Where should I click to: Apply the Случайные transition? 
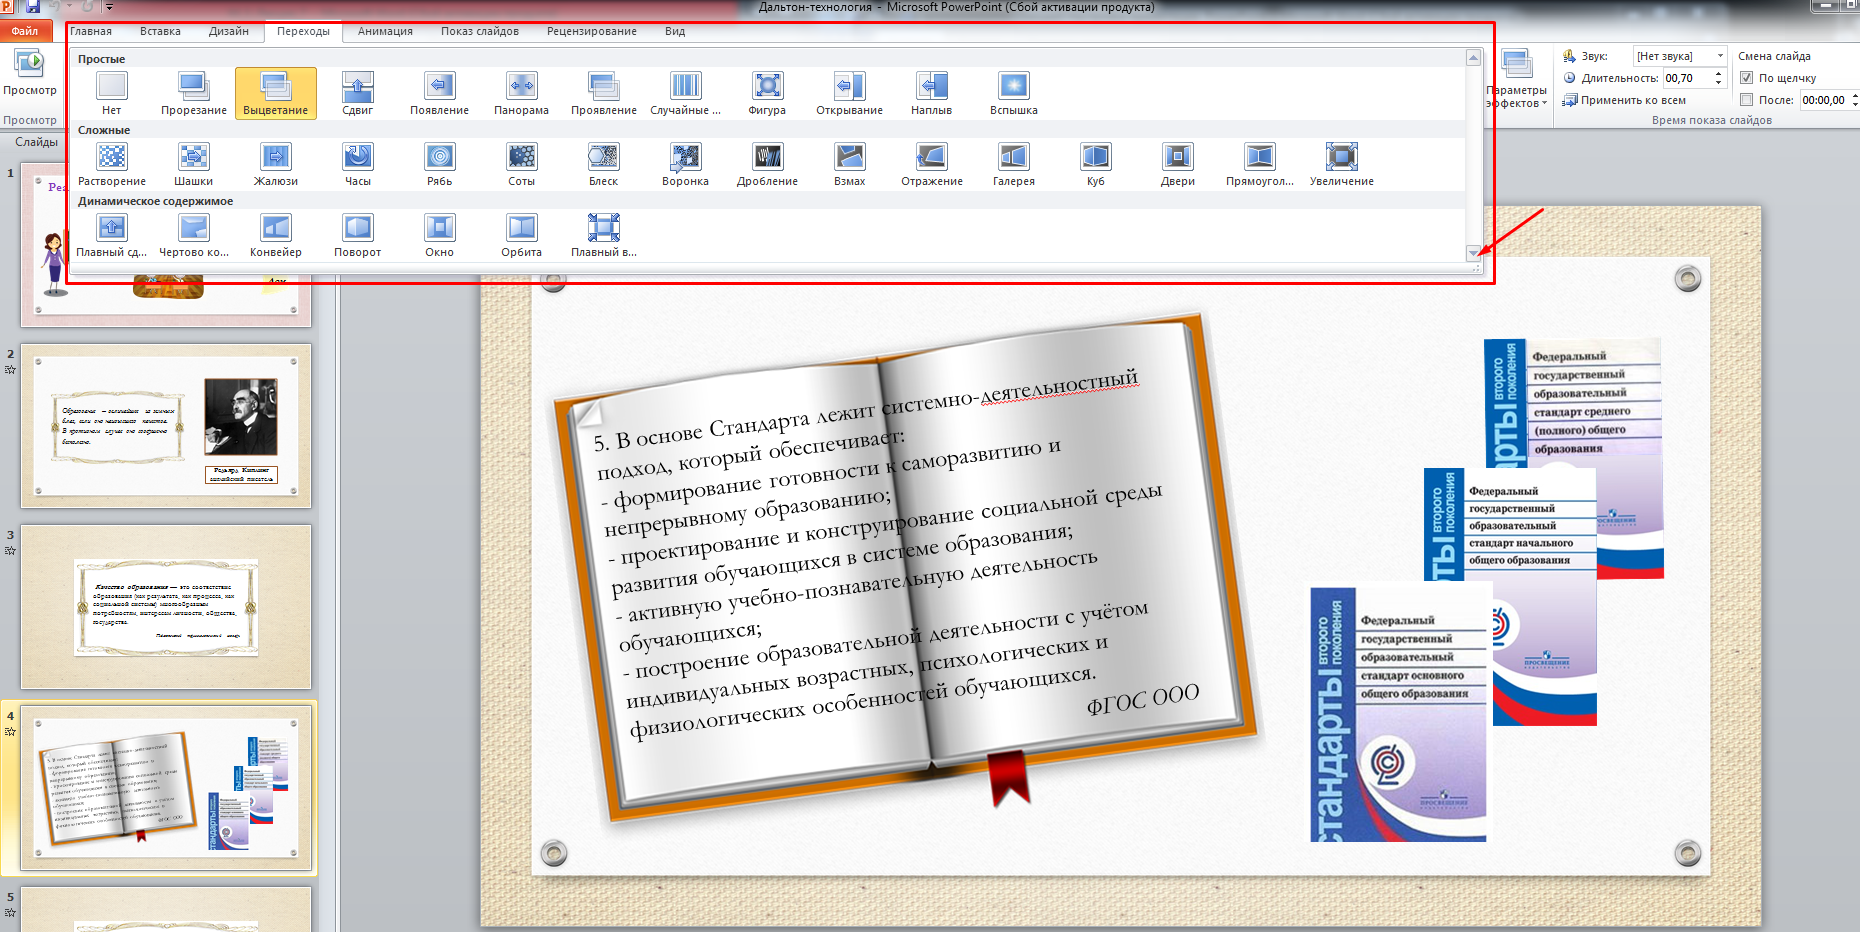point(686,94)
